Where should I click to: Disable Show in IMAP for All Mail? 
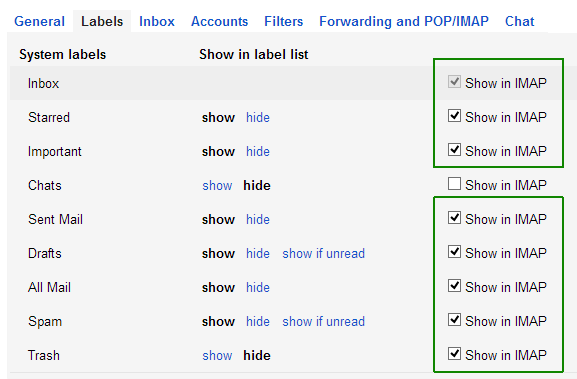[454, 285]
